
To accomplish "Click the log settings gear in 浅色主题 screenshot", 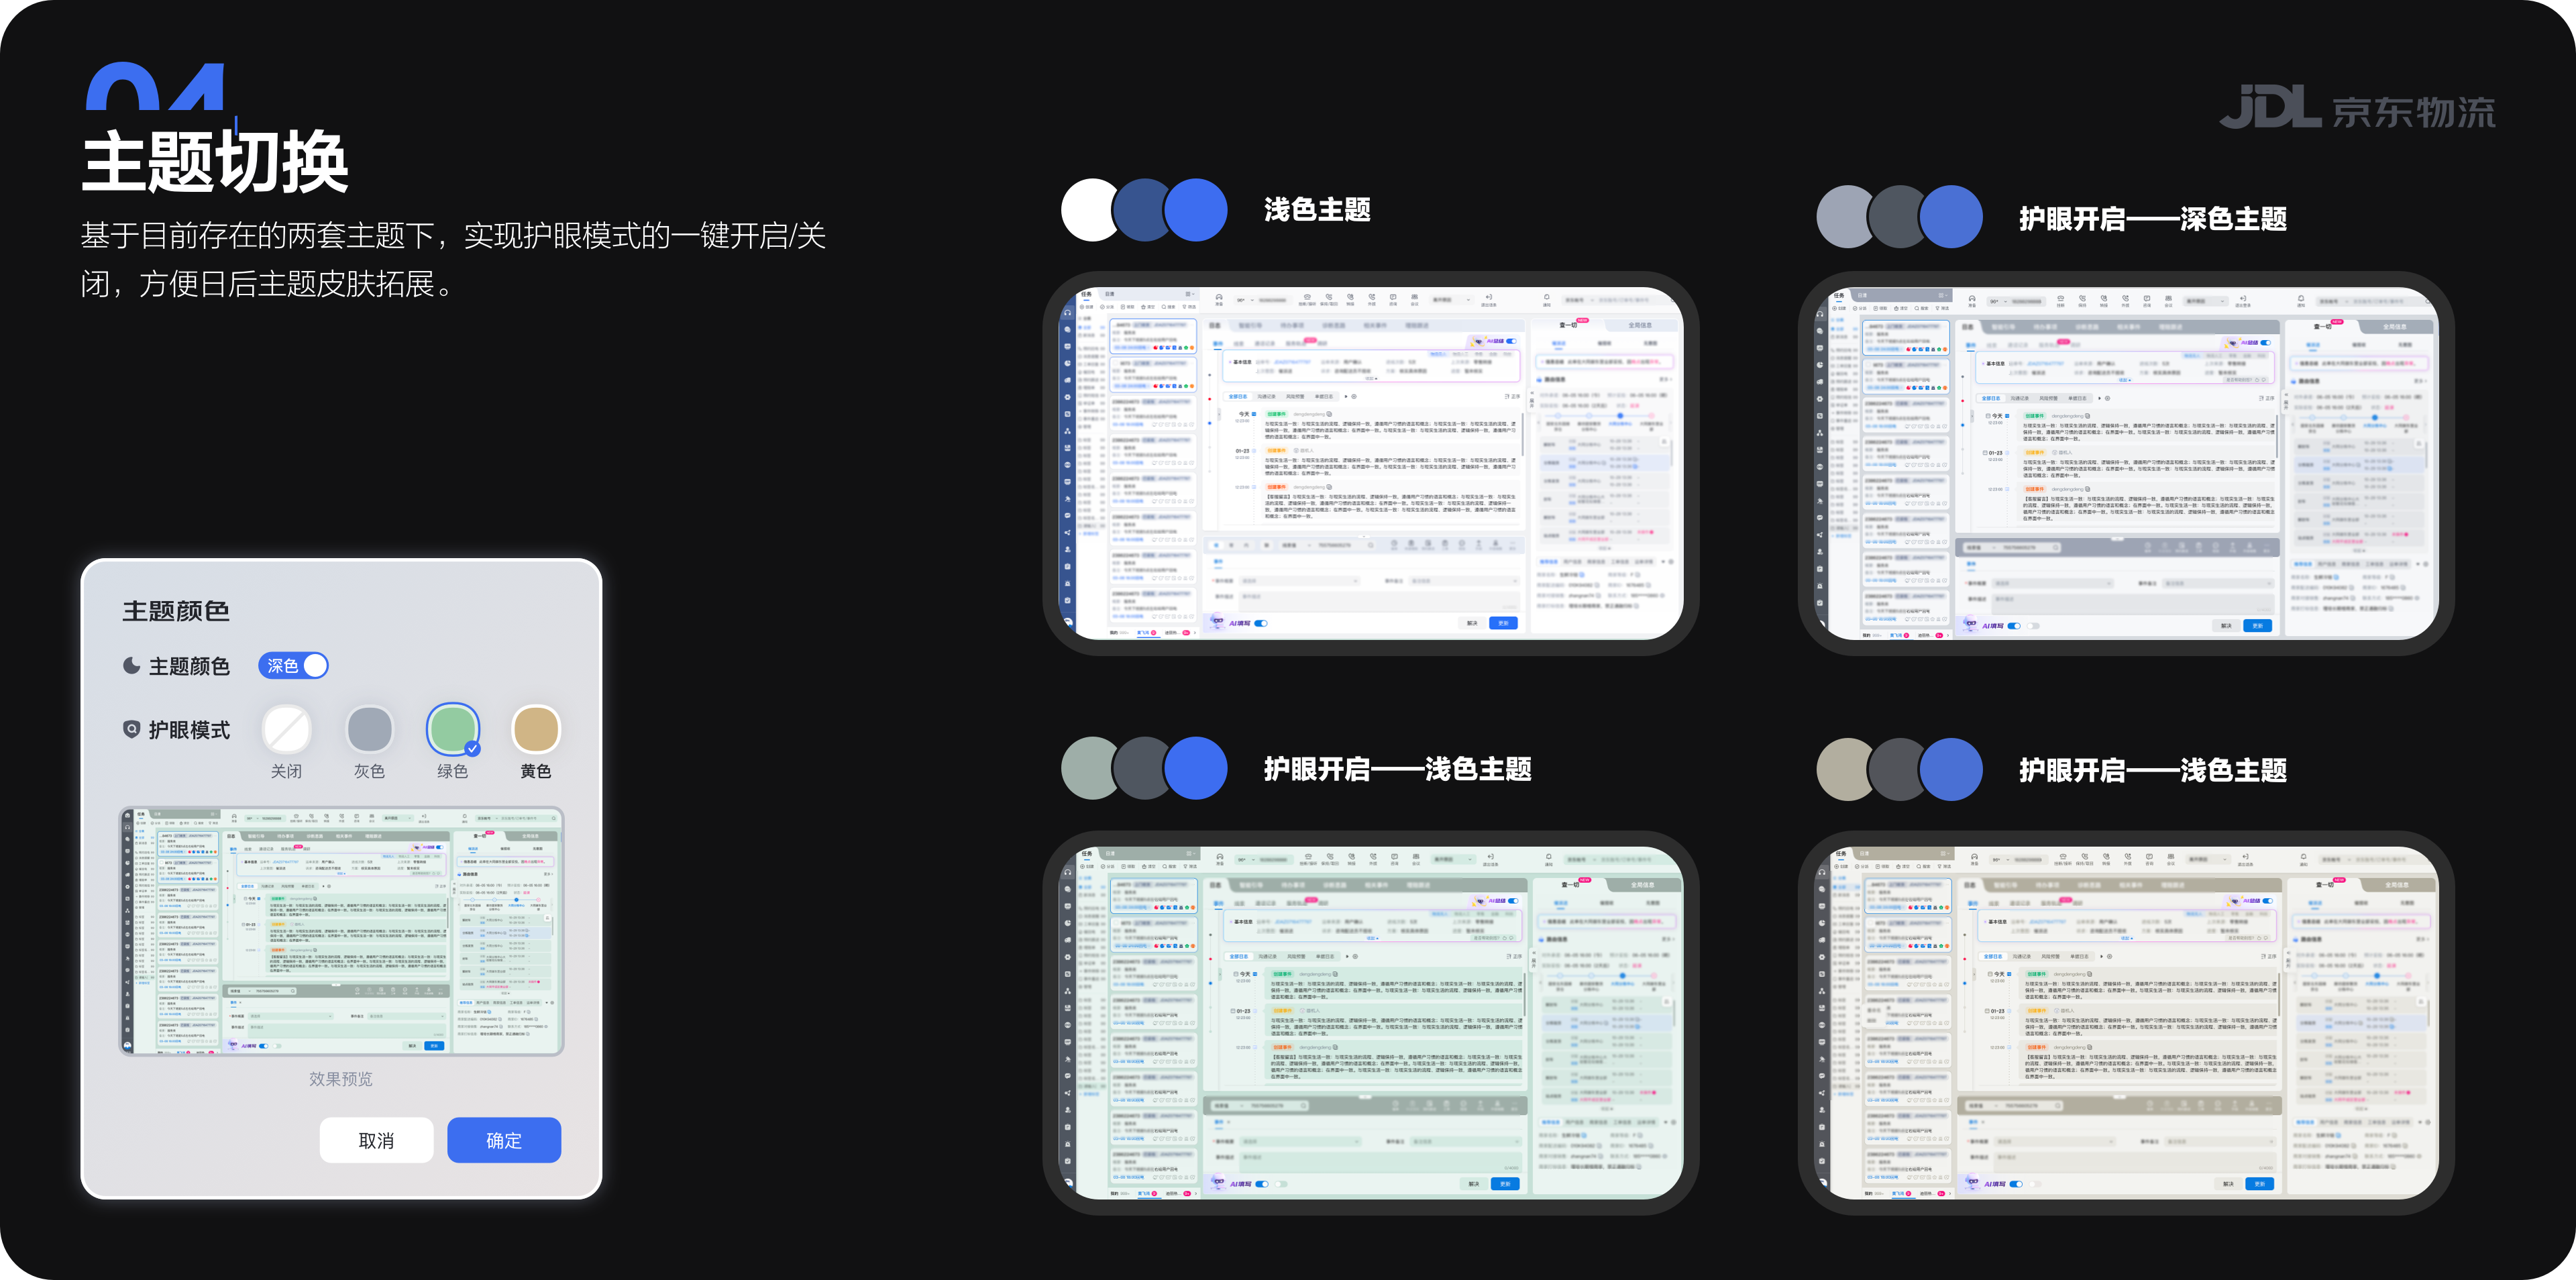I will tap(1354, 397).
